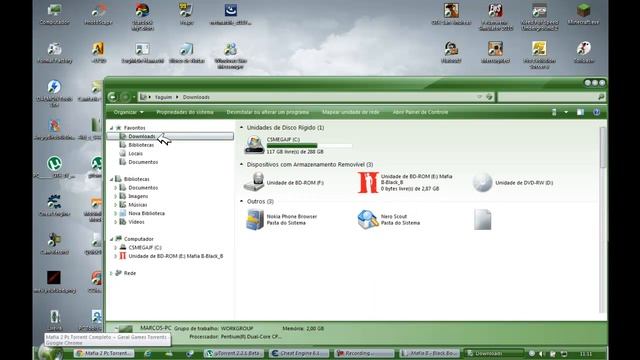Select Bibliotecas under Favoritos

(141, 145)
